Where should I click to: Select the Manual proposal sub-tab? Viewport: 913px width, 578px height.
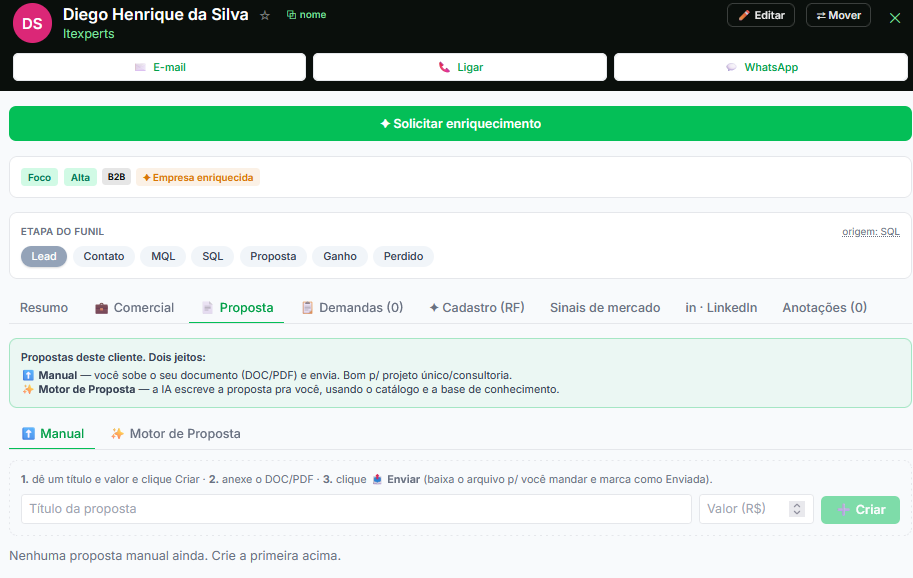pyautogui.click(x=52, y=434)
